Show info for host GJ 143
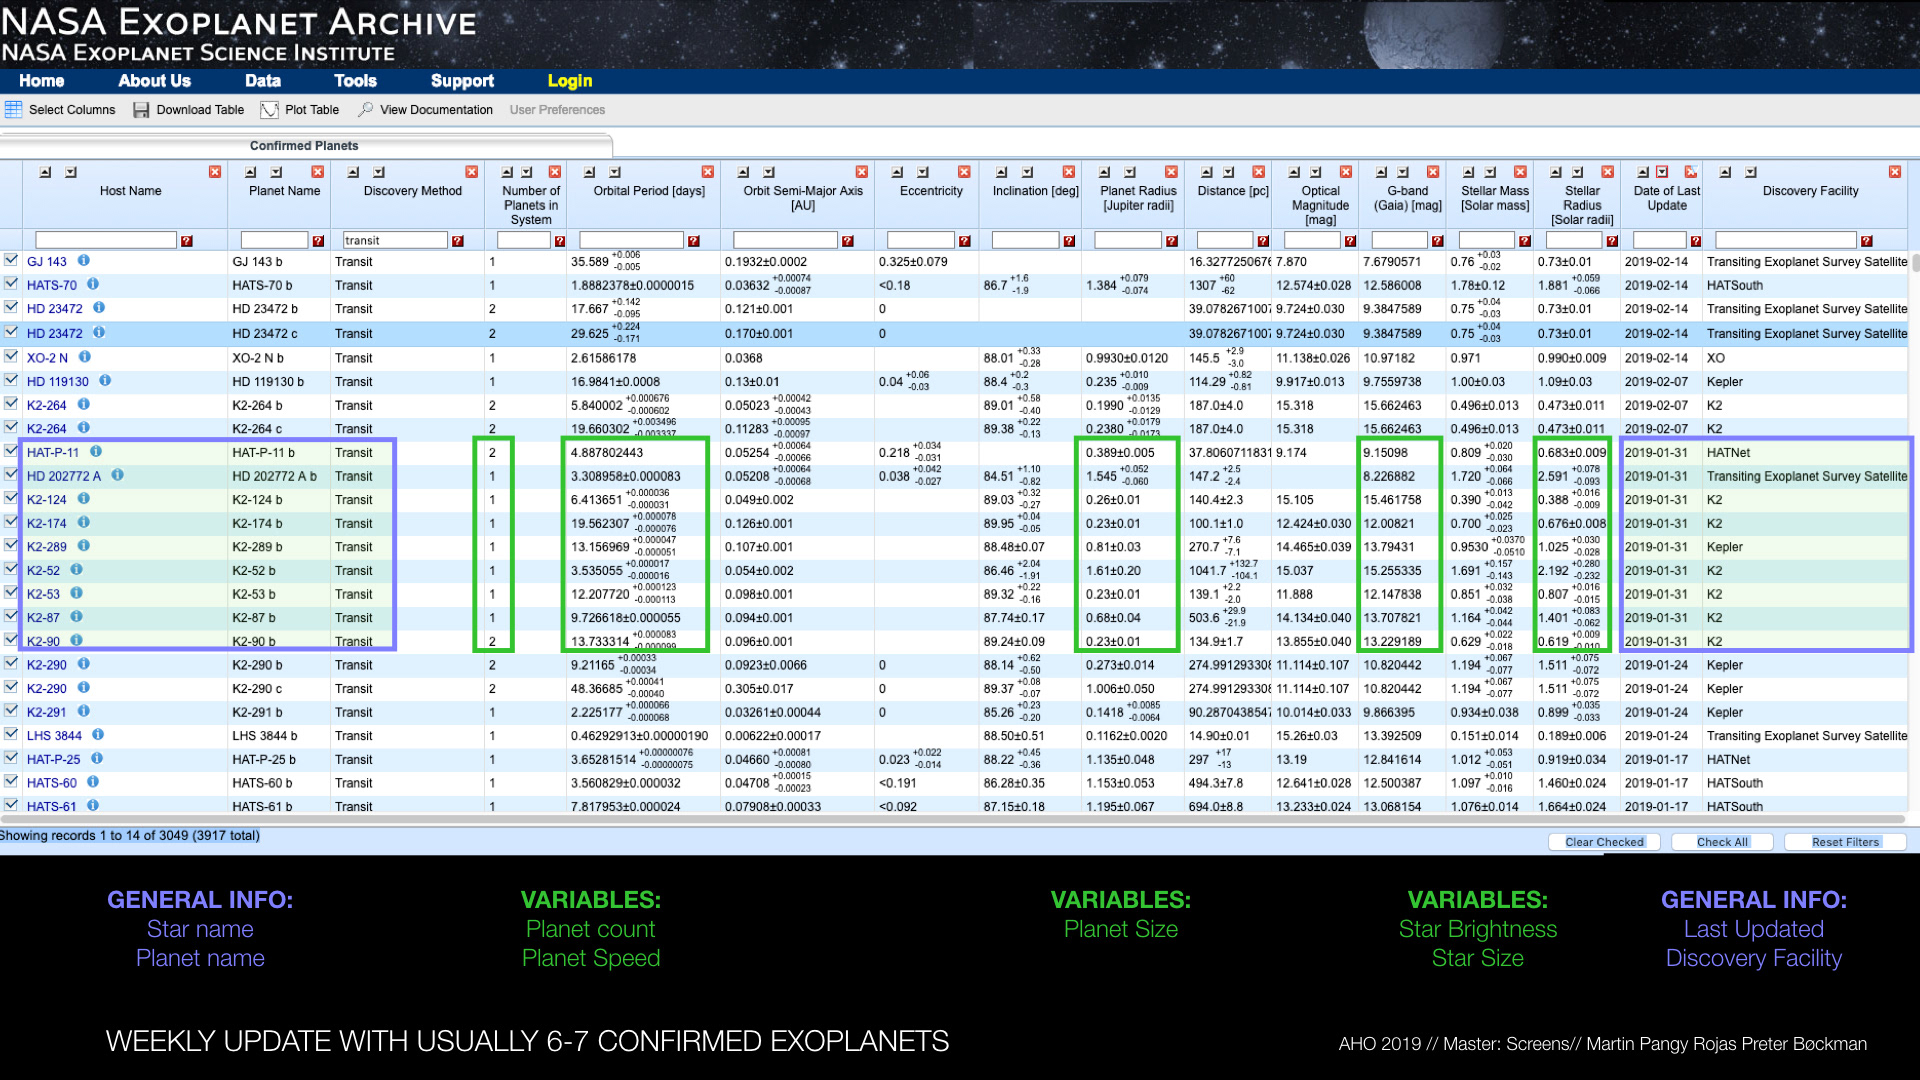1920x1080 pixels. 84,261
